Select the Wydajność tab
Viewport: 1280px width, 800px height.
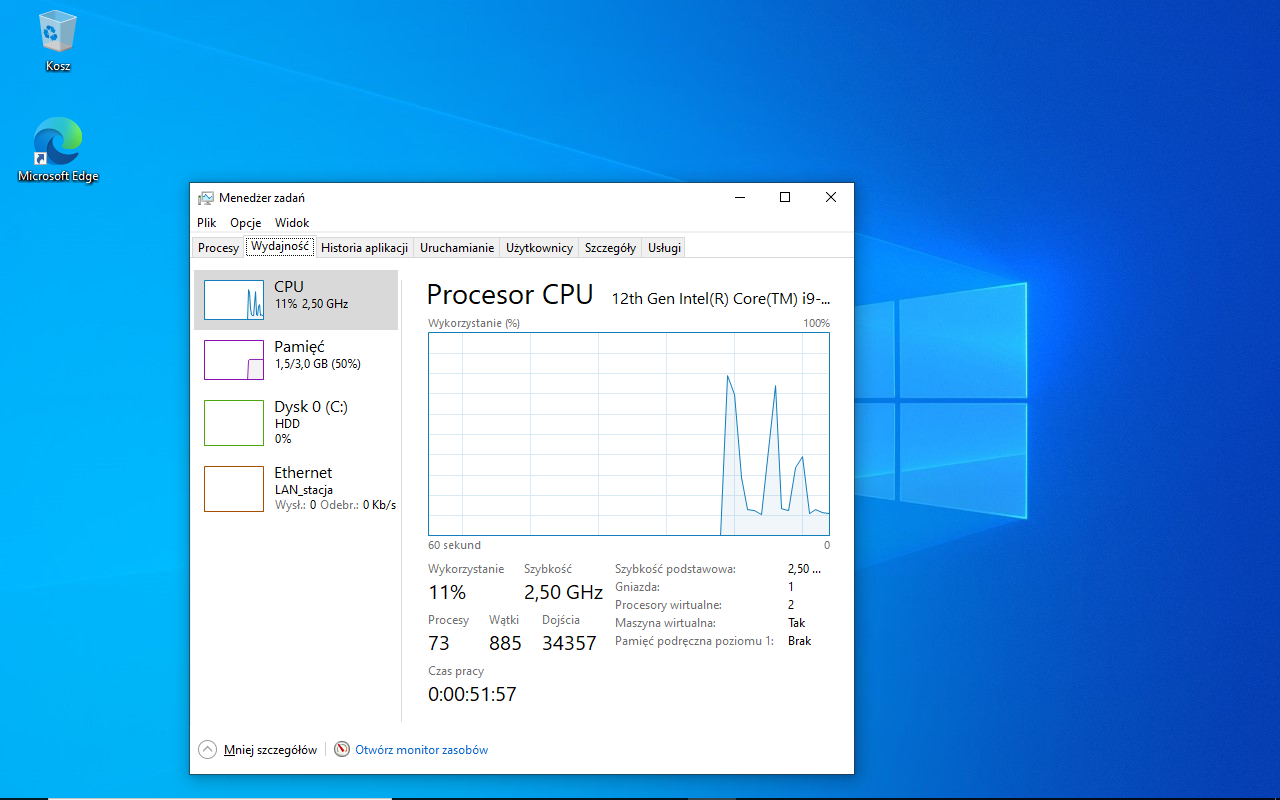[x=281, y=246]
